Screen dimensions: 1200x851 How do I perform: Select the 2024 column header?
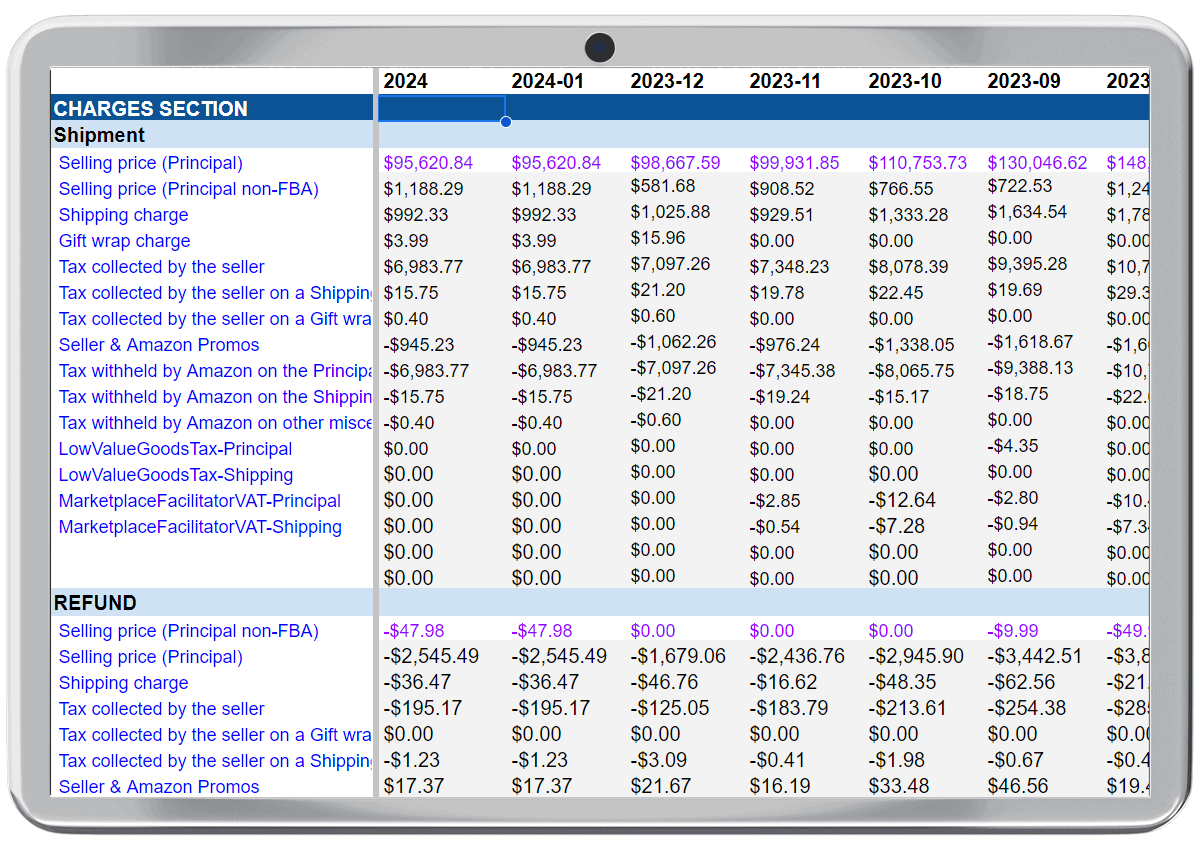click(x=405, y=81)
